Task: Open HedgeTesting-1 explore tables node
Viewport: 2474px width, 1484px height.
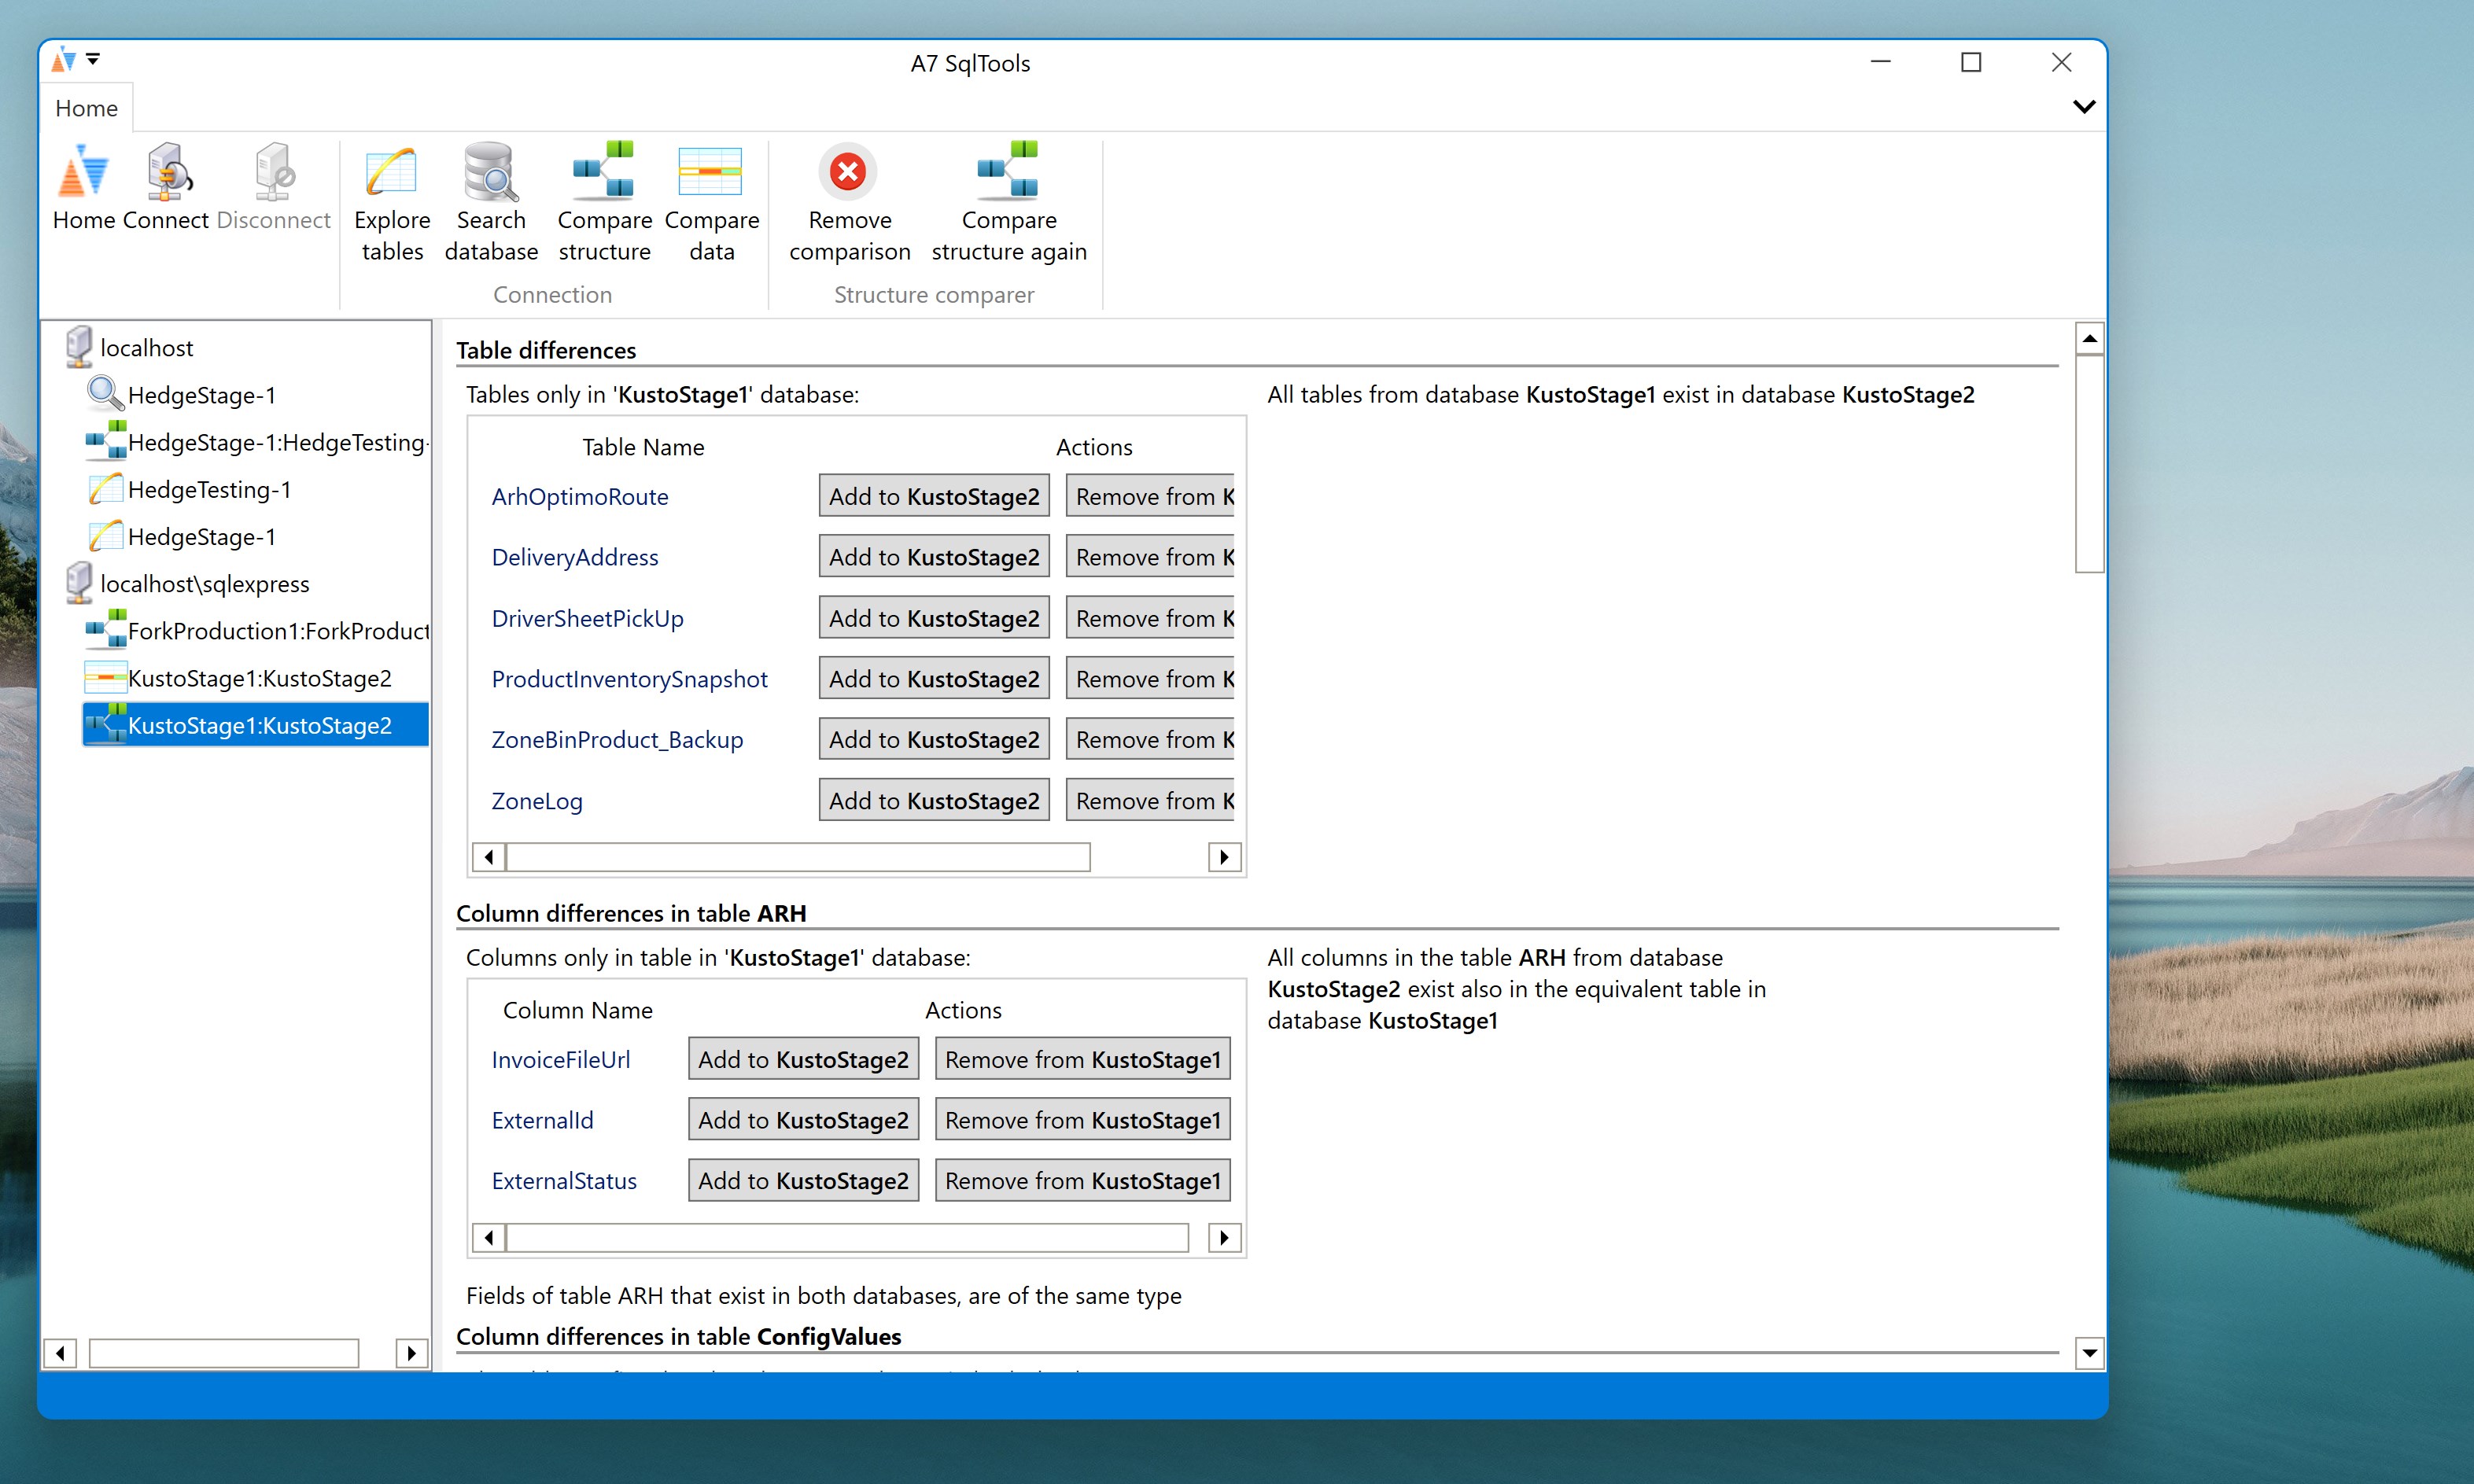Action: 209,490
